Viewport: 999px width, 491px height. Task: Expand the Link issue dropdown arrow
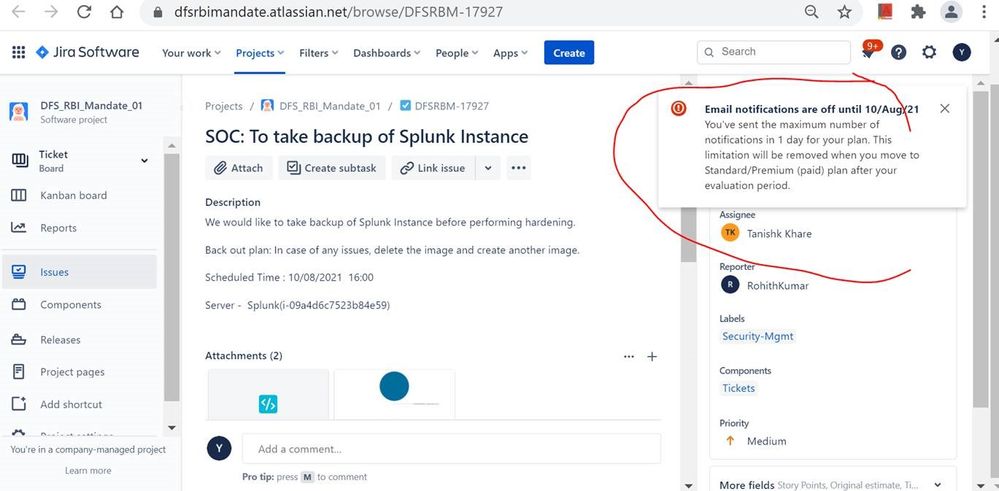(x=488, y=168)
